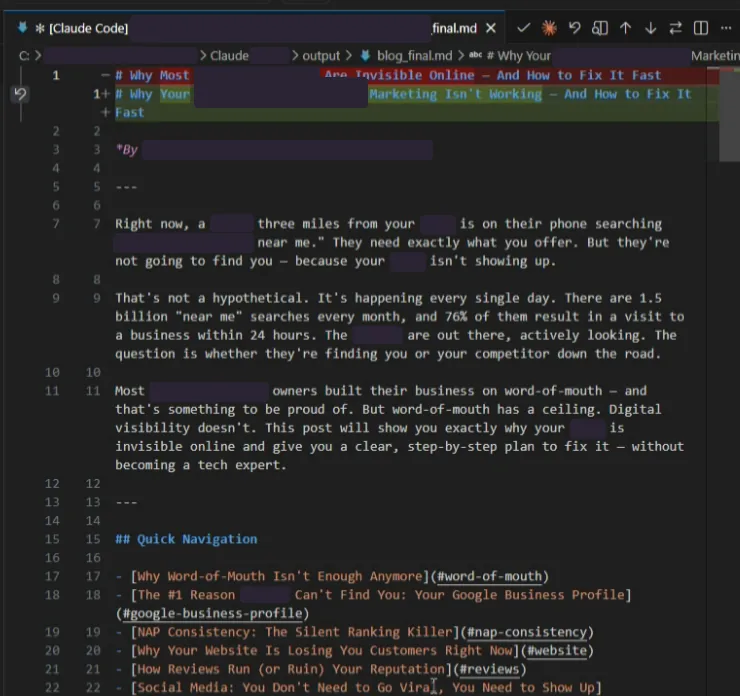This screenshot has height=696, width=740.
Task: Expand chevron after output in breadcrumbs
Action: (349, 56)
